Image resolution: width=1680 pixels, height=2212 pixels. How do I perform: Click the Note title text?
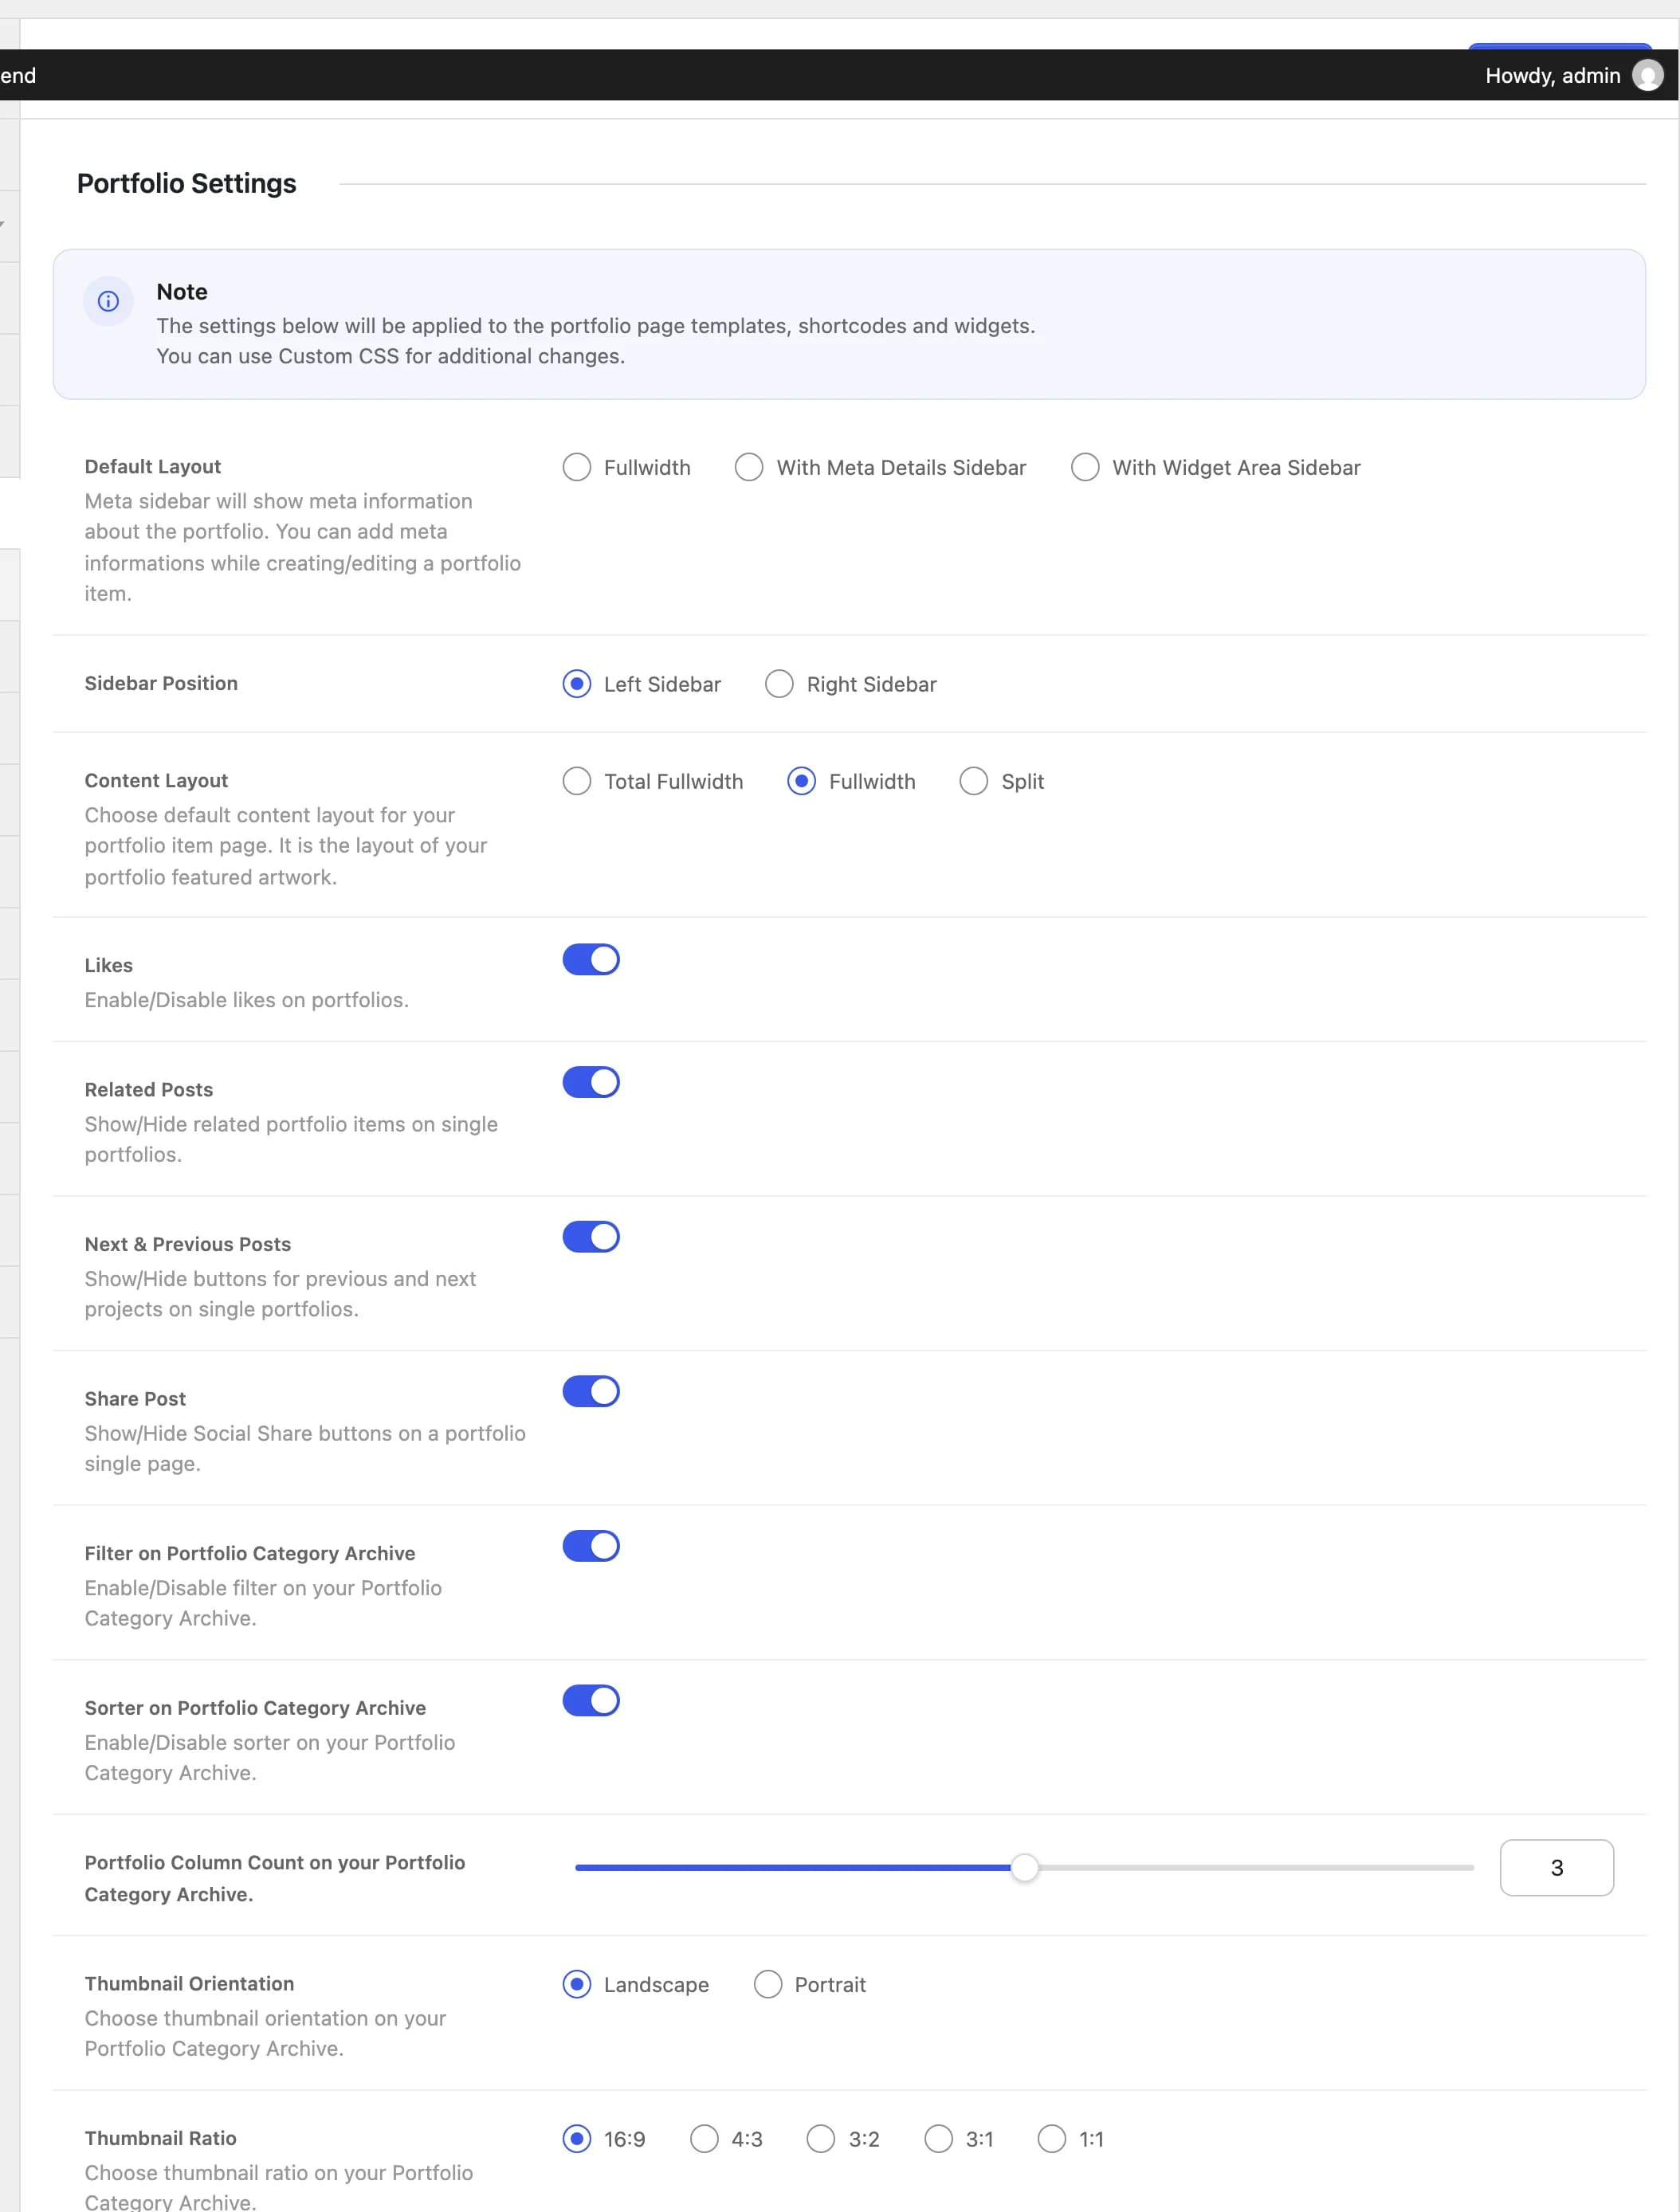coord(182,292)
